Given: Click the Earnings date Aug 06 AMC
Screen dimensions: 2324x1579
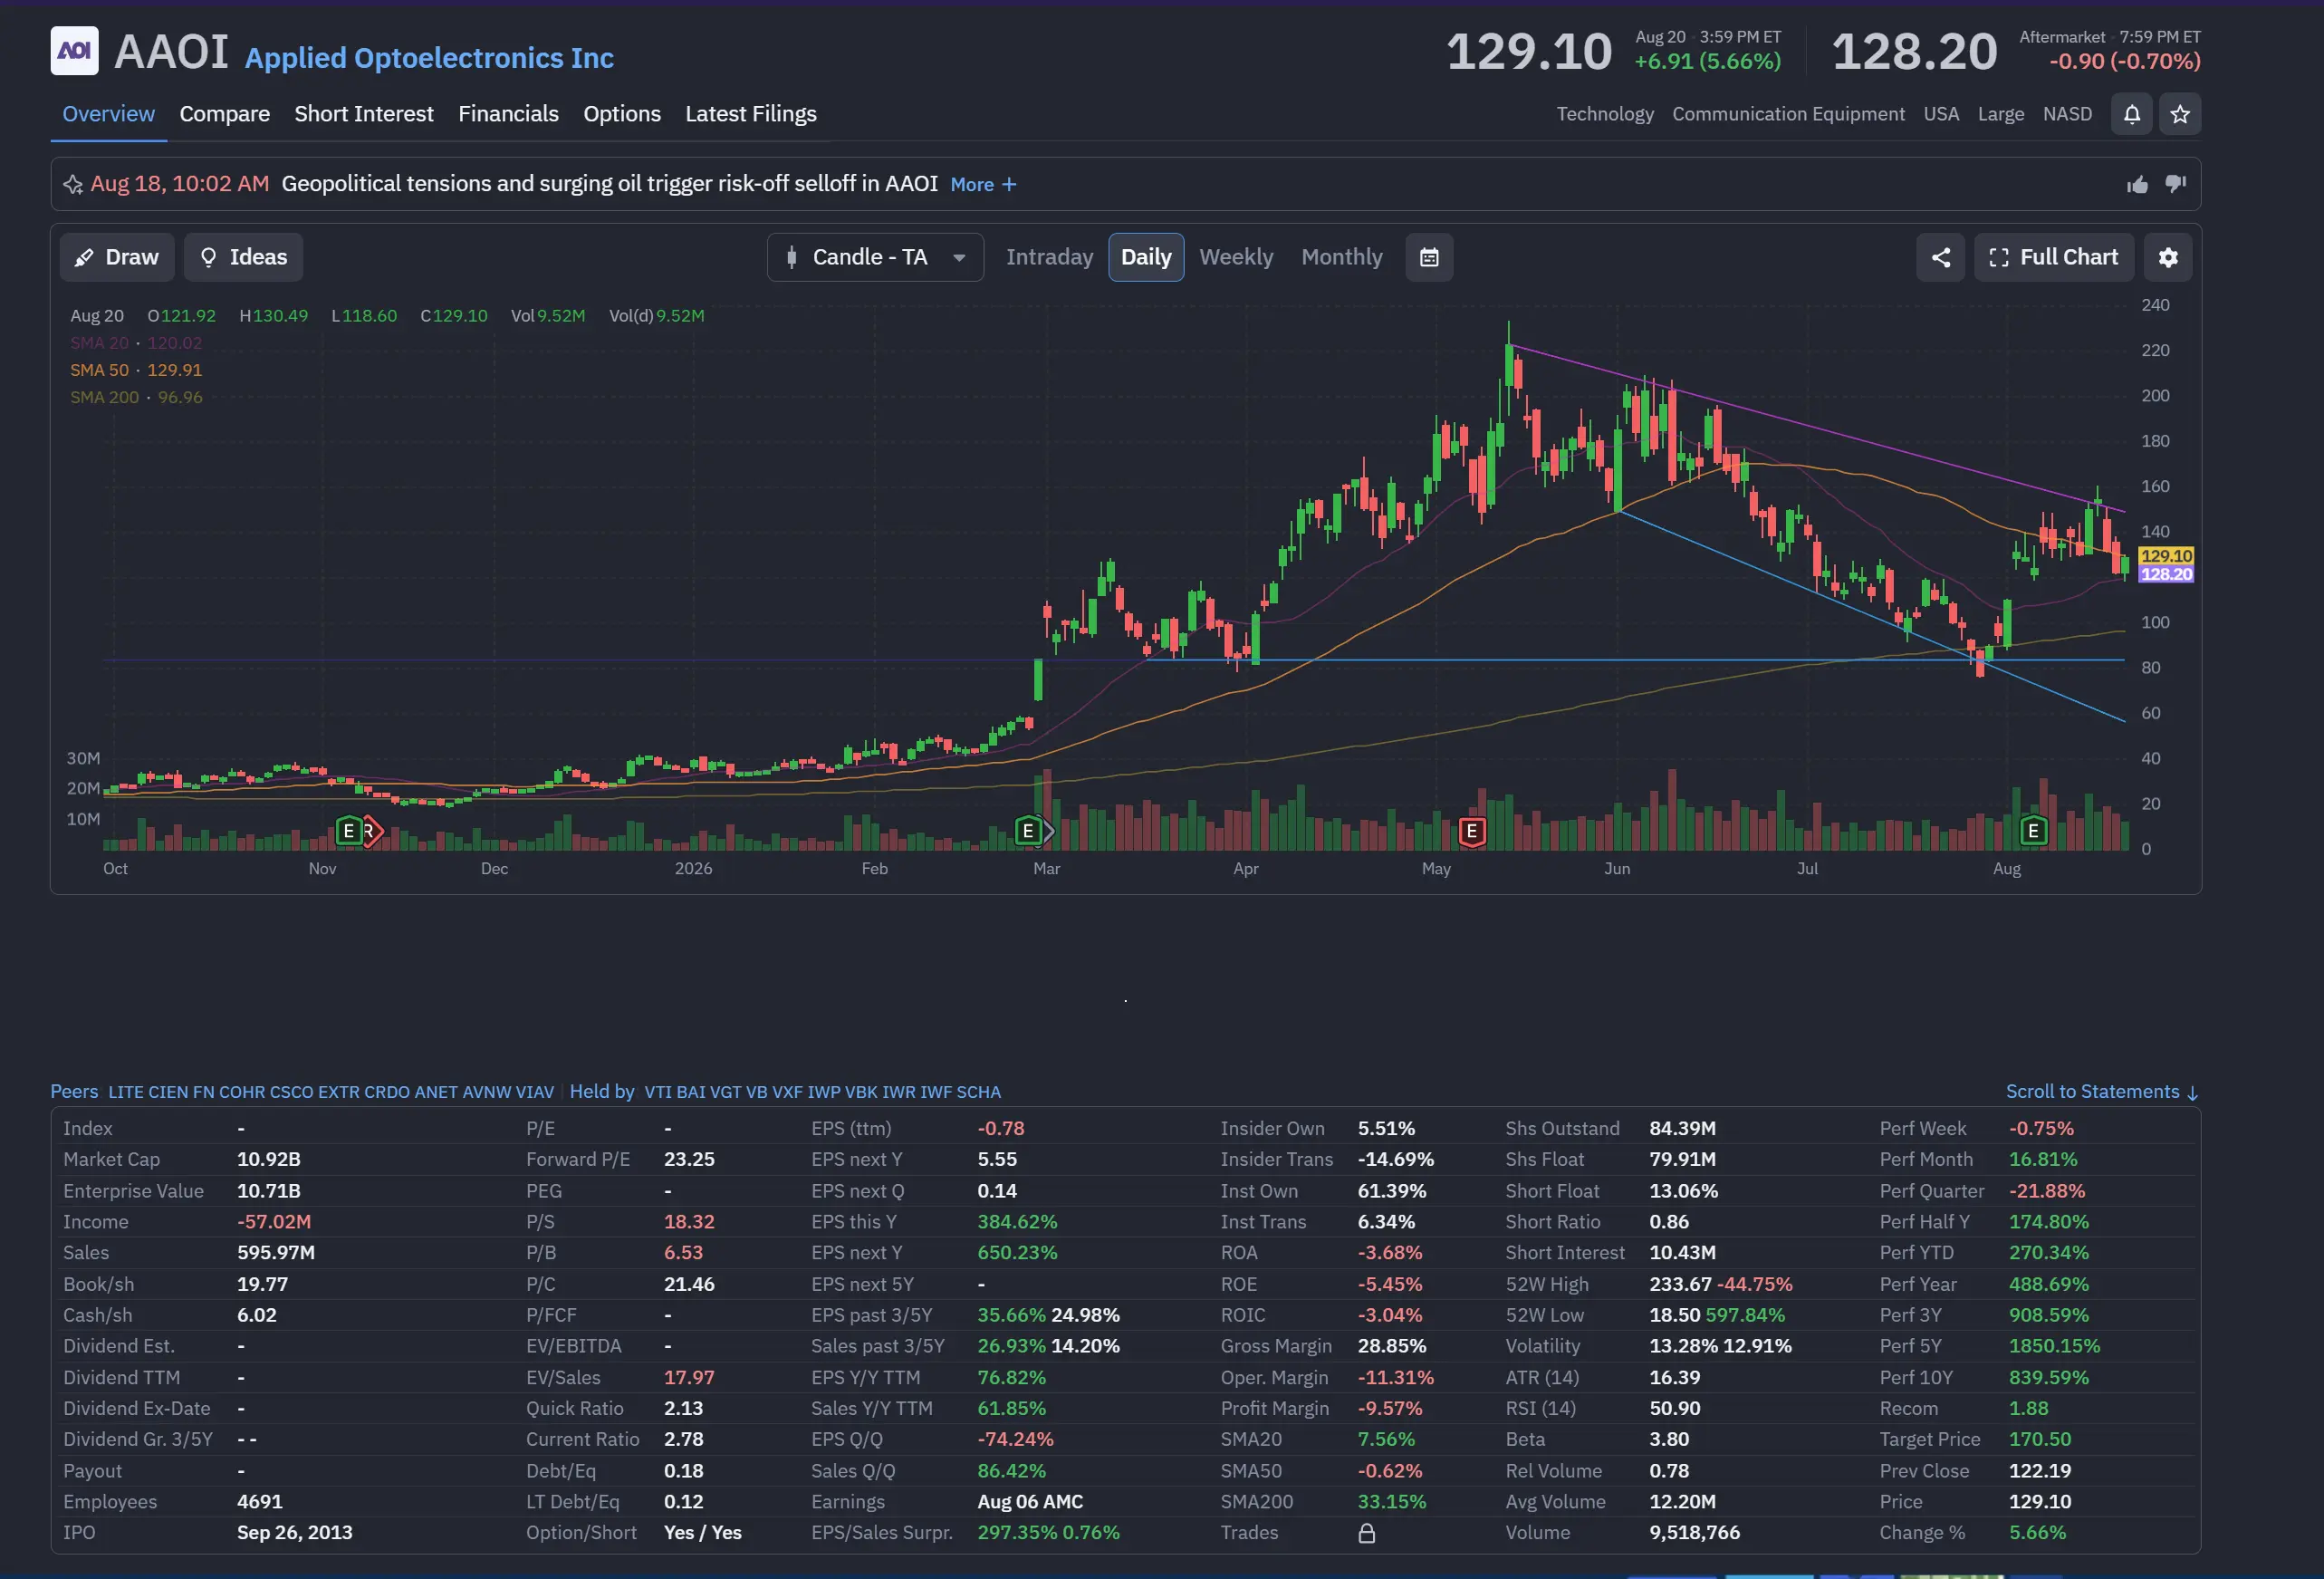Looking at the screenshot, I should [x=1030, y=1501].
